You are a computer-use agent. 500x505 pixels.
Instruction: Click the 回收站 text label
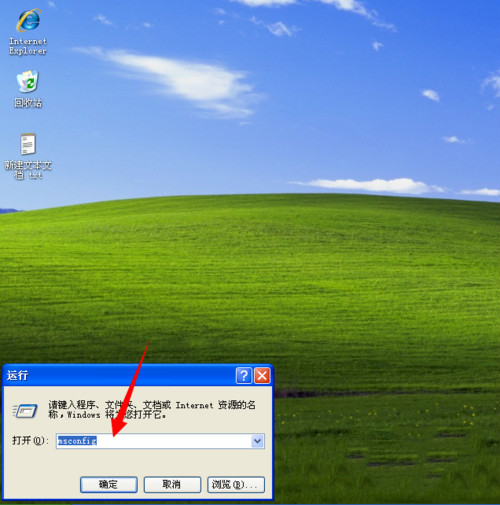tap(28, 103)
